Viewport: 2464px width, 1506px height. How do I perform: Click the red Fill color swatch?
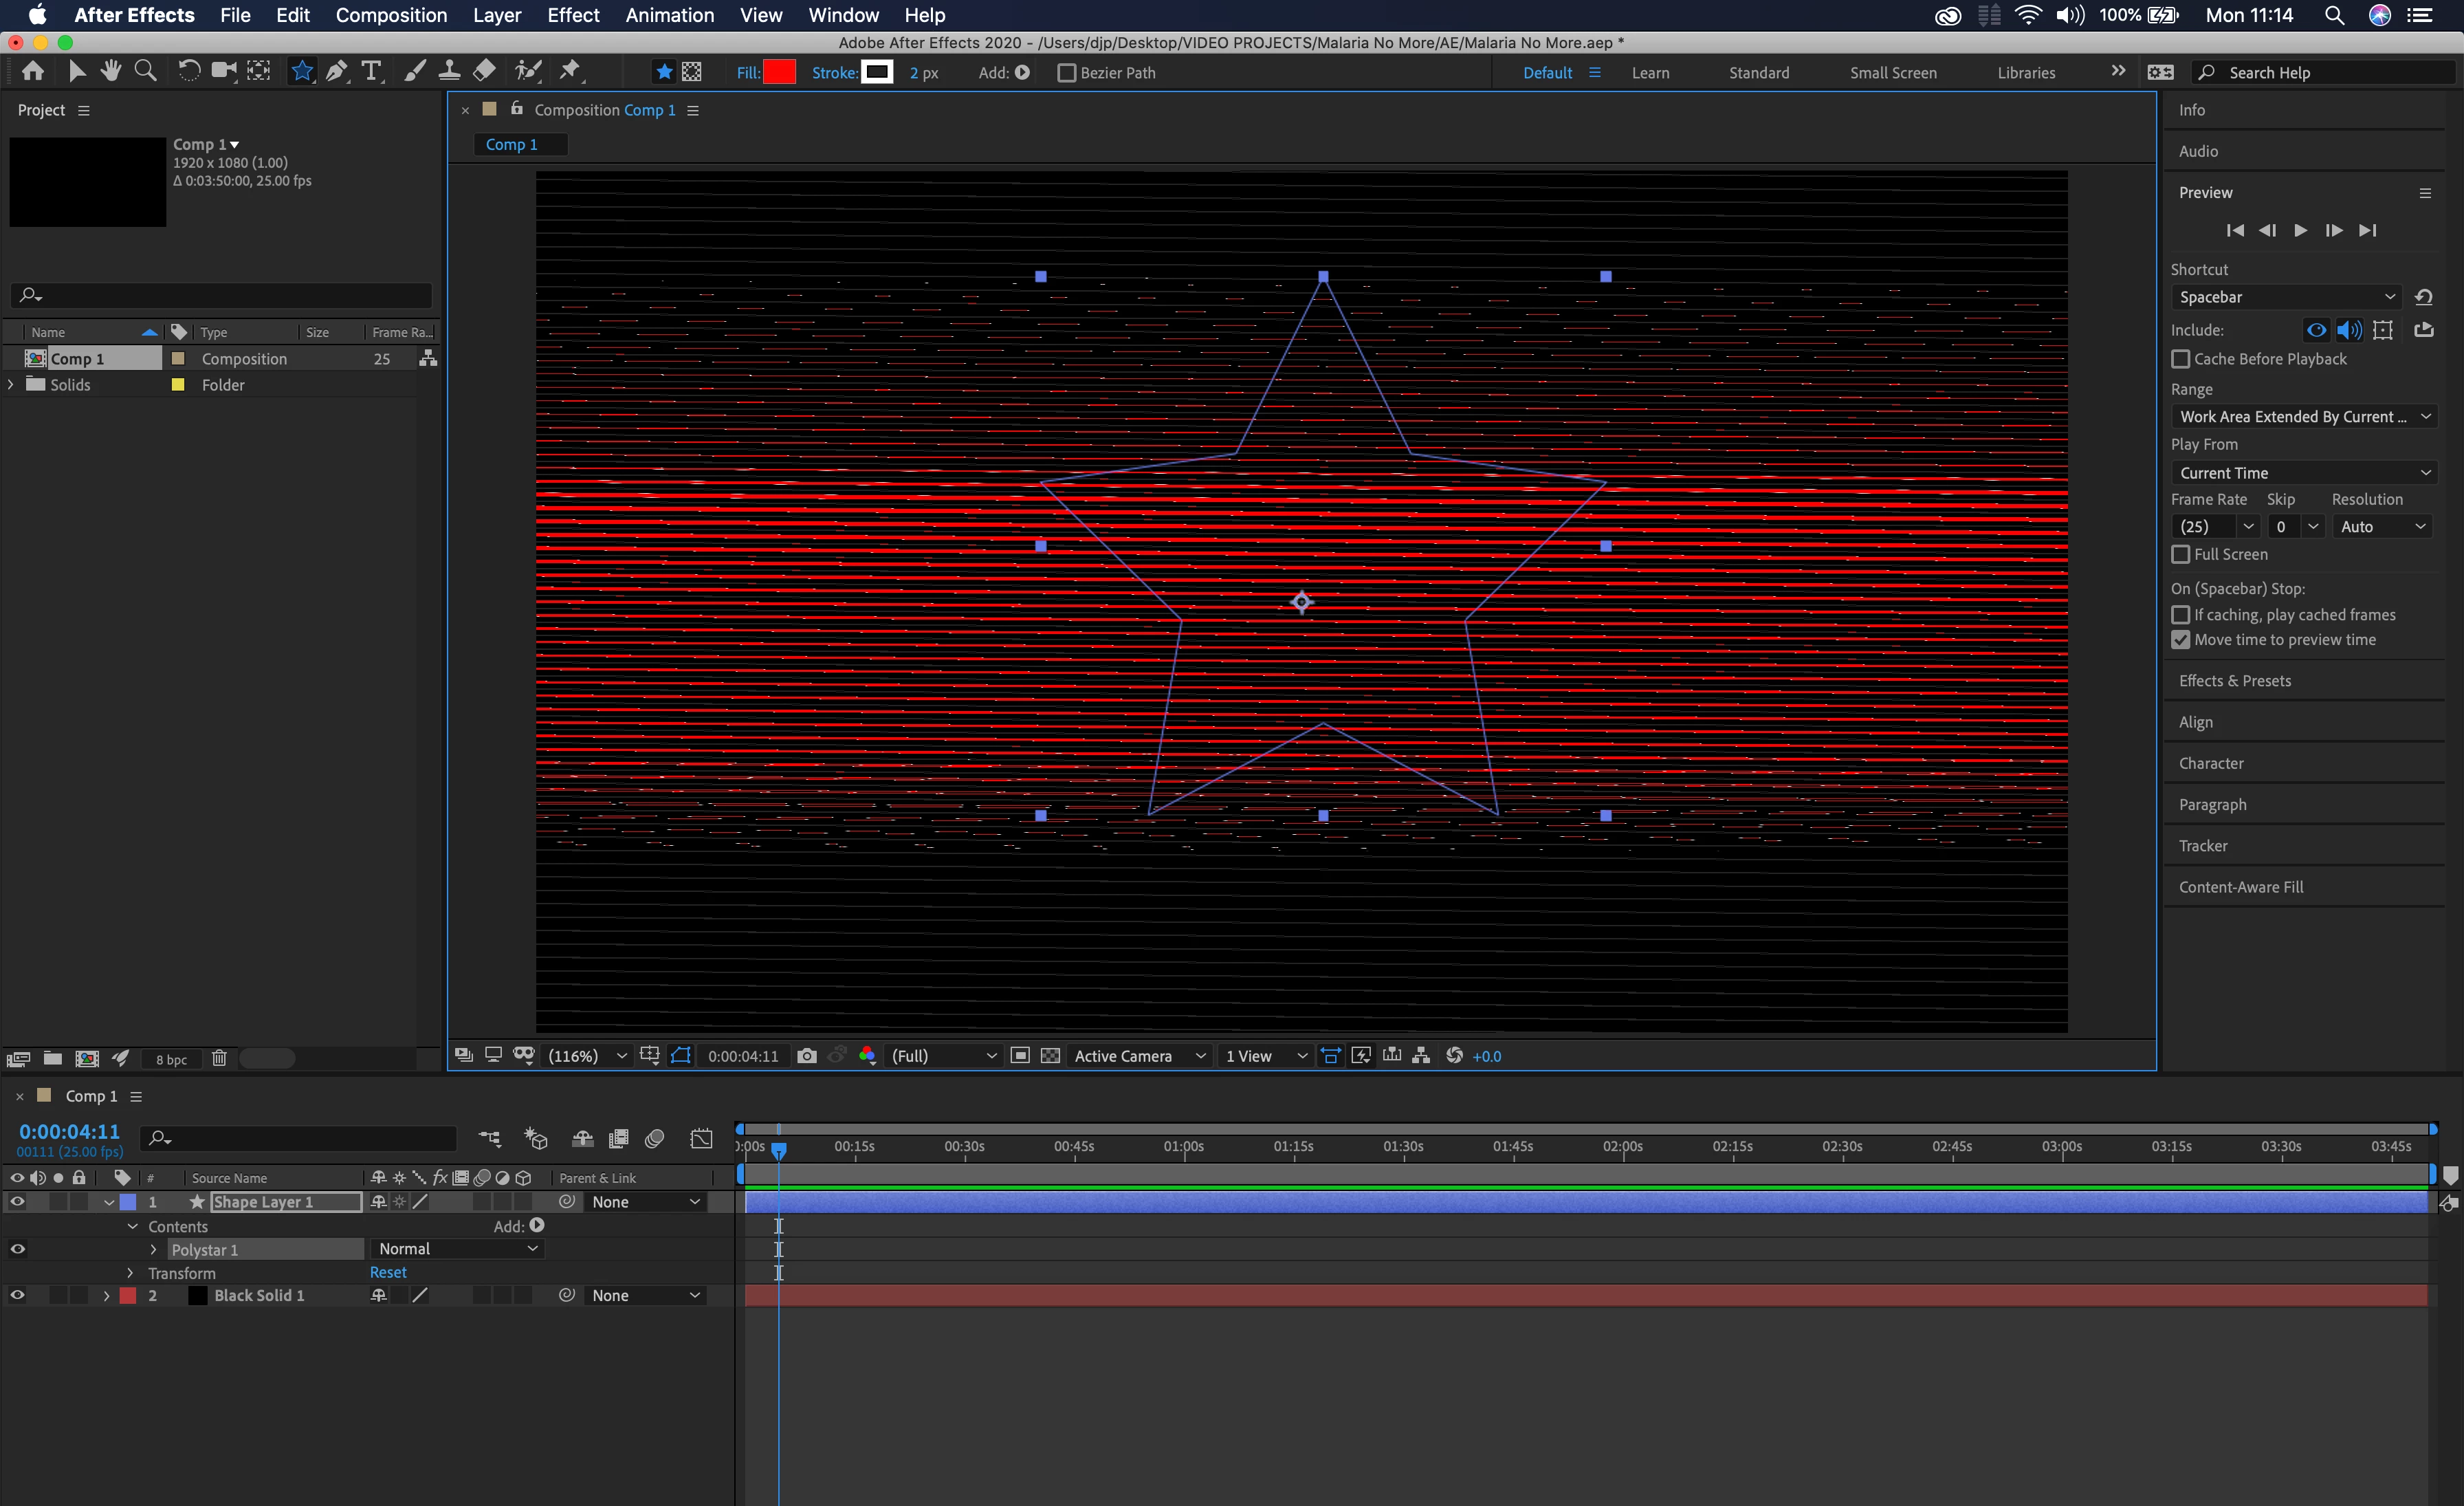[779, 73]
